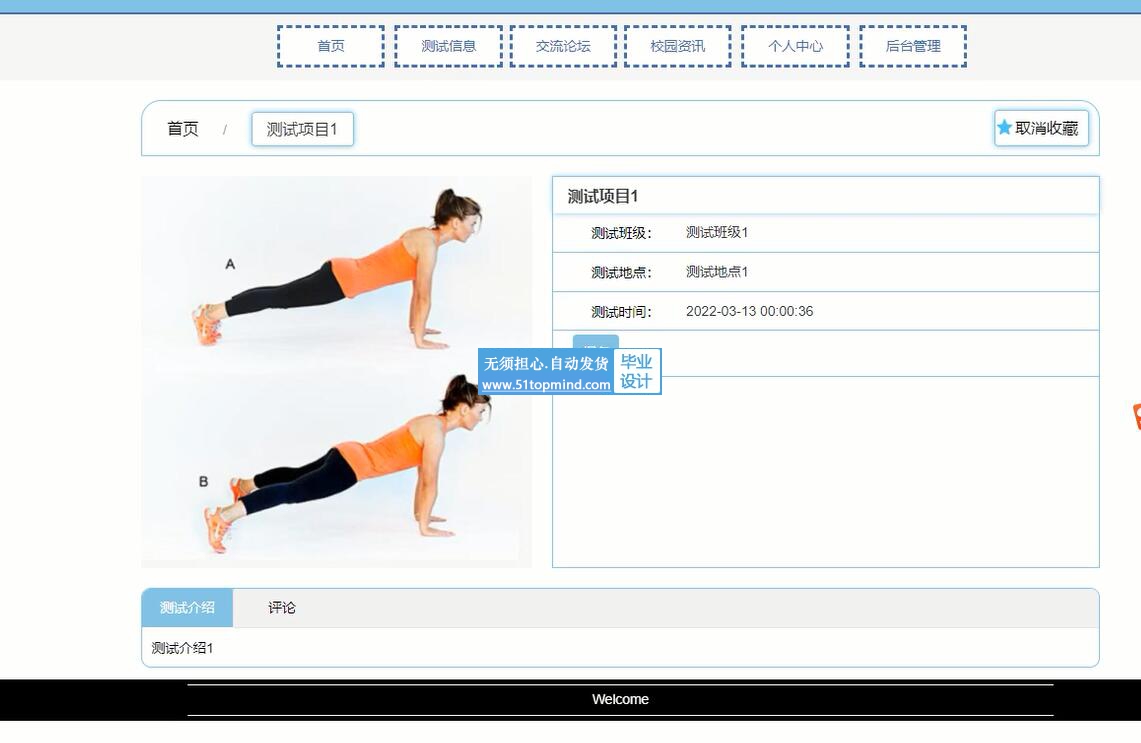Select 测试项目1 breadcrumb item

pos(302,129)
